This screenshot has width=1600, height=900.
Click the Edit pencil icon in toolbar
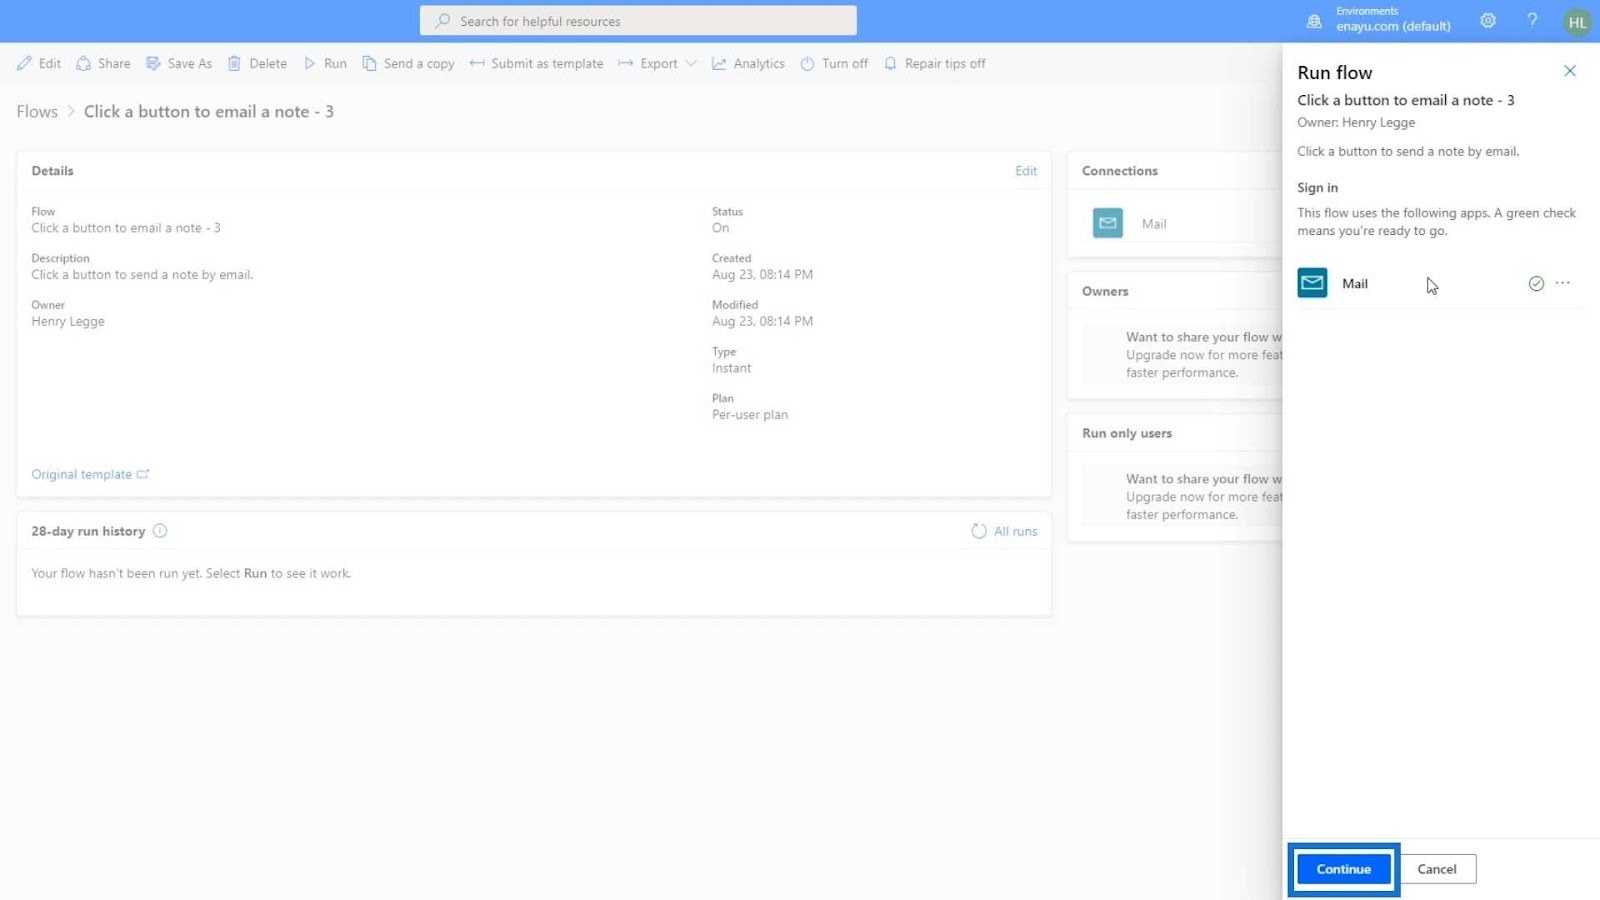coord(24,63)
